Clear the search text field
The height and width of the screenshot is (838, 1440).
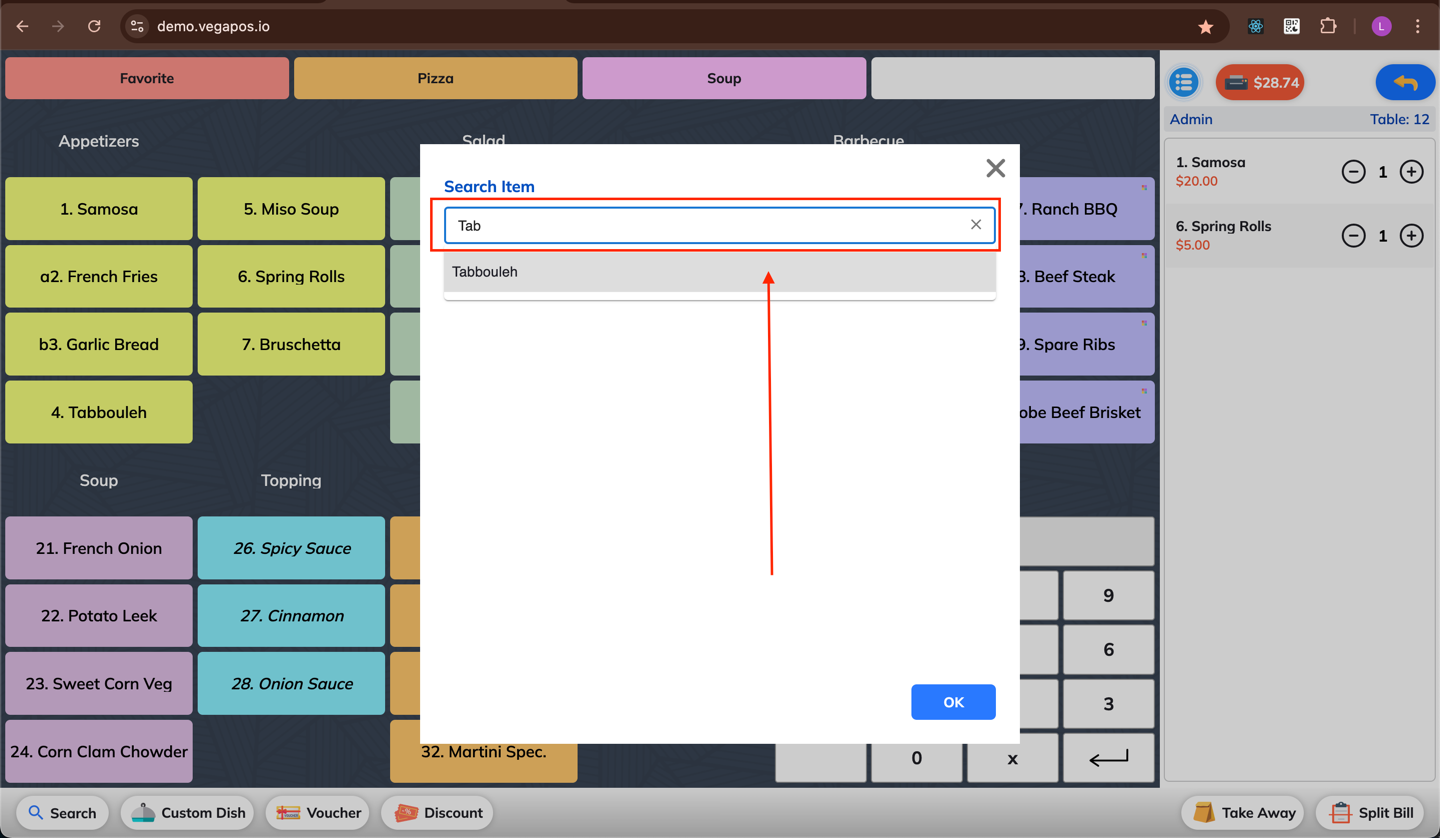976,225
